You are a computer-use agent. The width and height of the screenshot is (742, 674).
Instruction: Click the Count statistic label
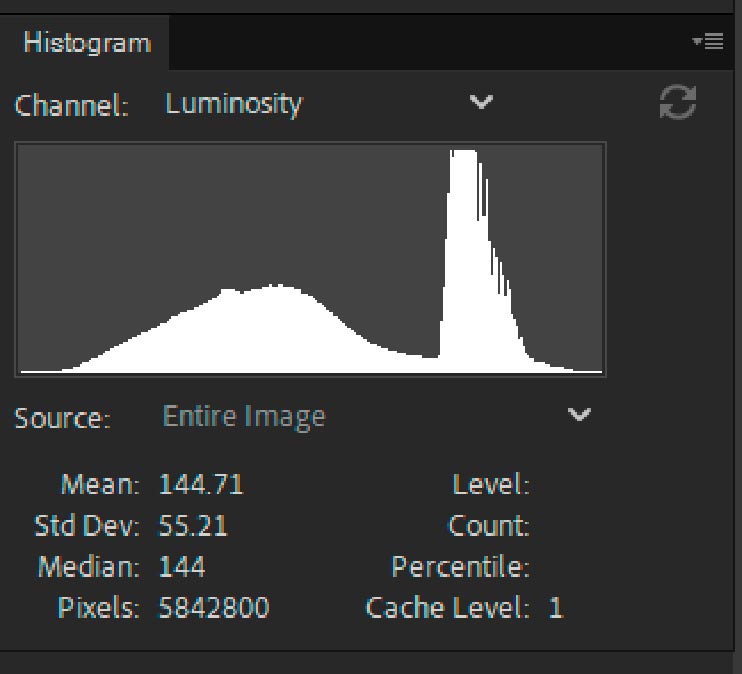tap(488, 526)
